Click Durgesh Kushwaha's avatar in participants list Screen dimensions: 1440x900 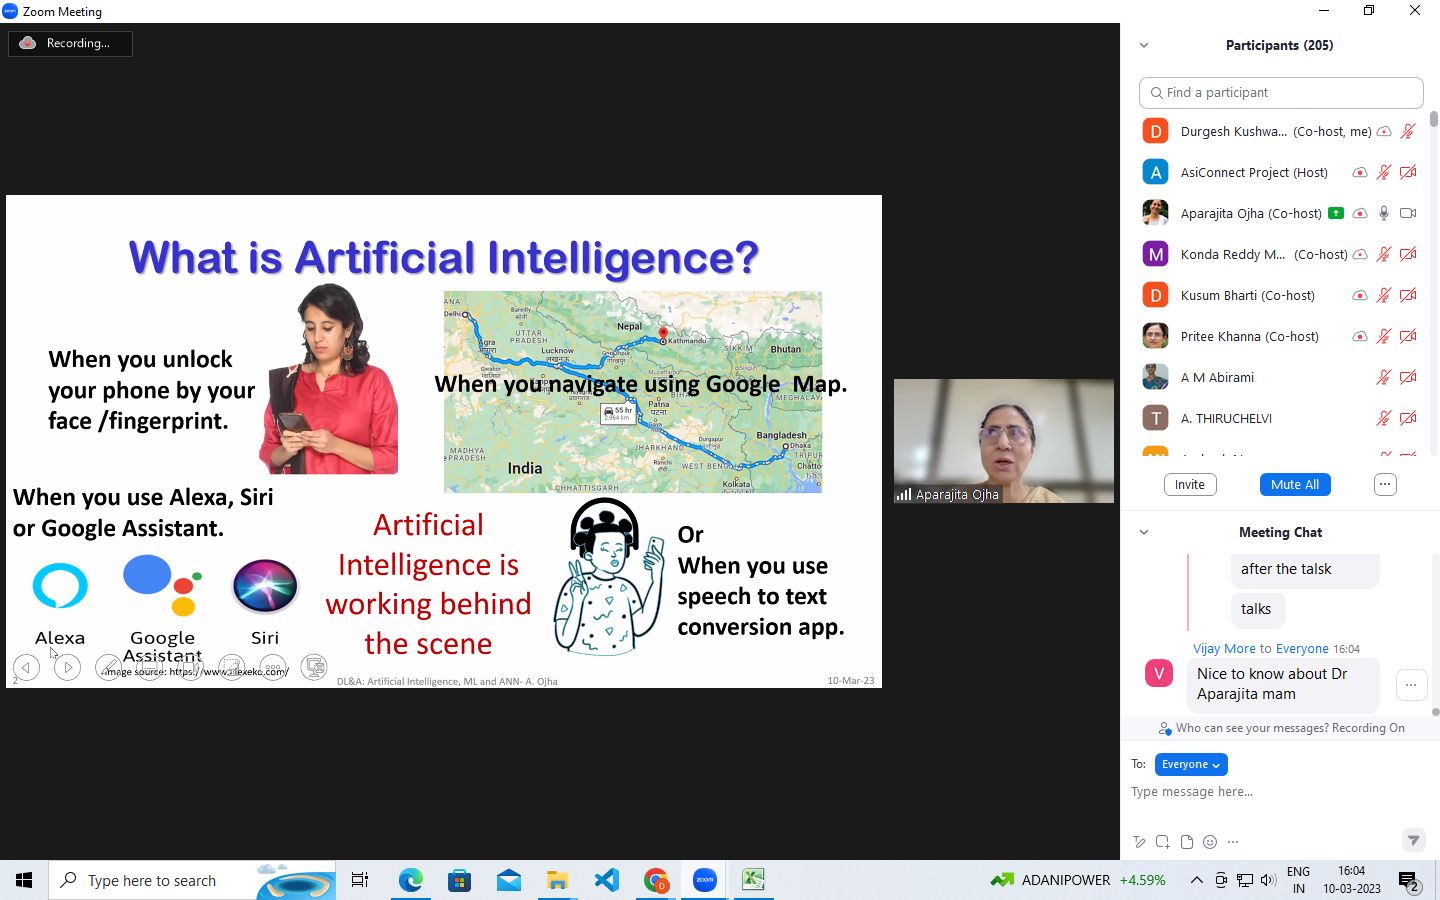pyautogui.click(x=1156, y=131)
